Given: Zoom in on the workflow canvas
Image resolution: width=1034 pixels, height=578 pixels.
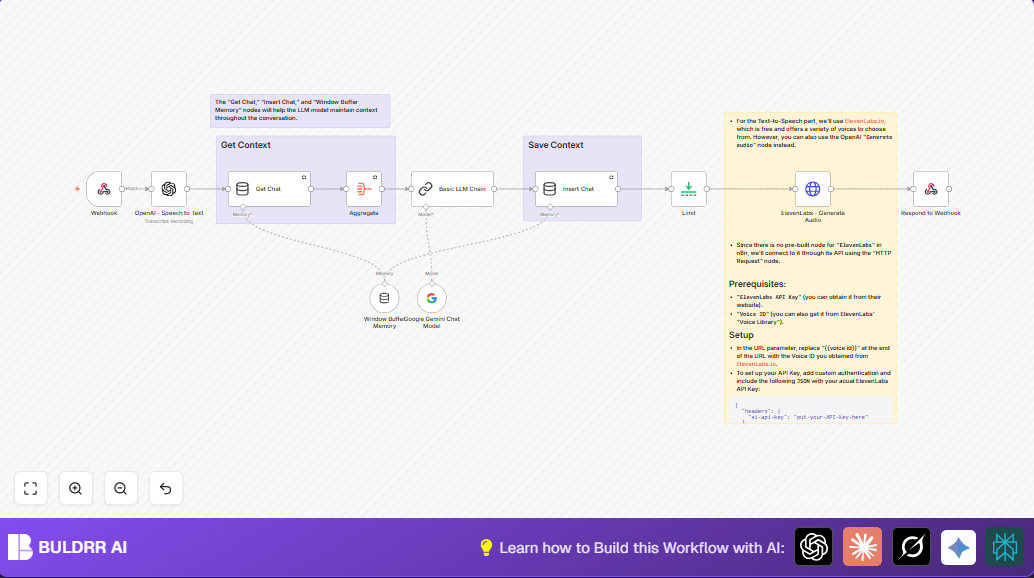Looking at the screenshot, I should pos(76,488).
